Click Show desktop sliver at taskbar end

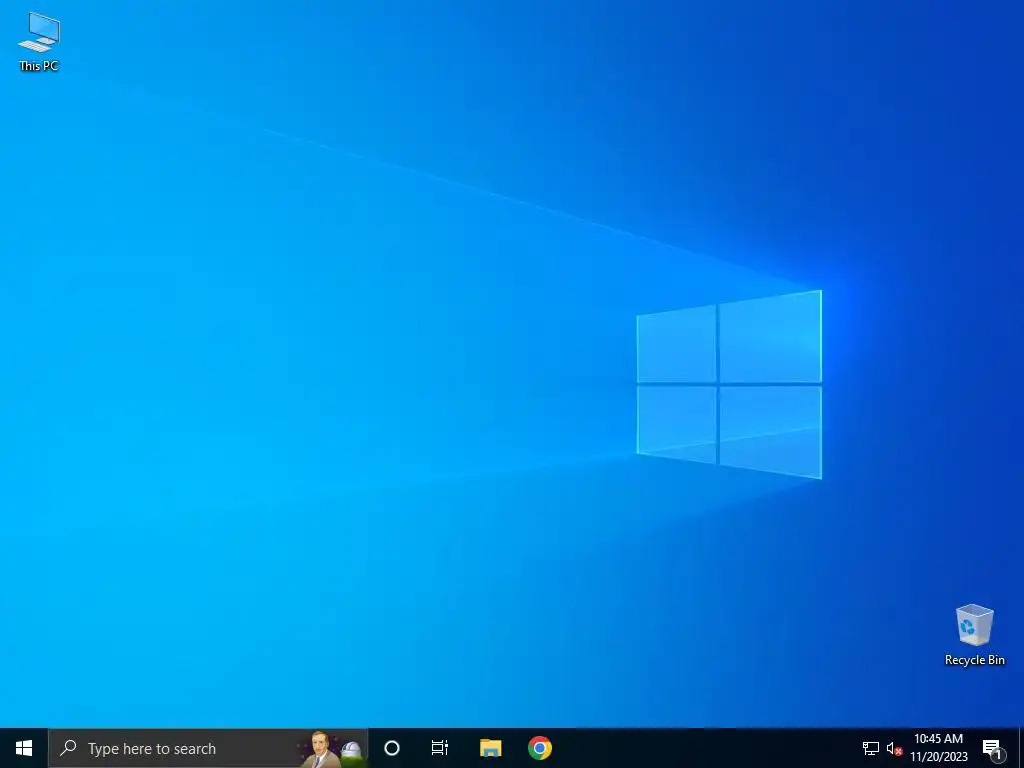(1021, 748)
